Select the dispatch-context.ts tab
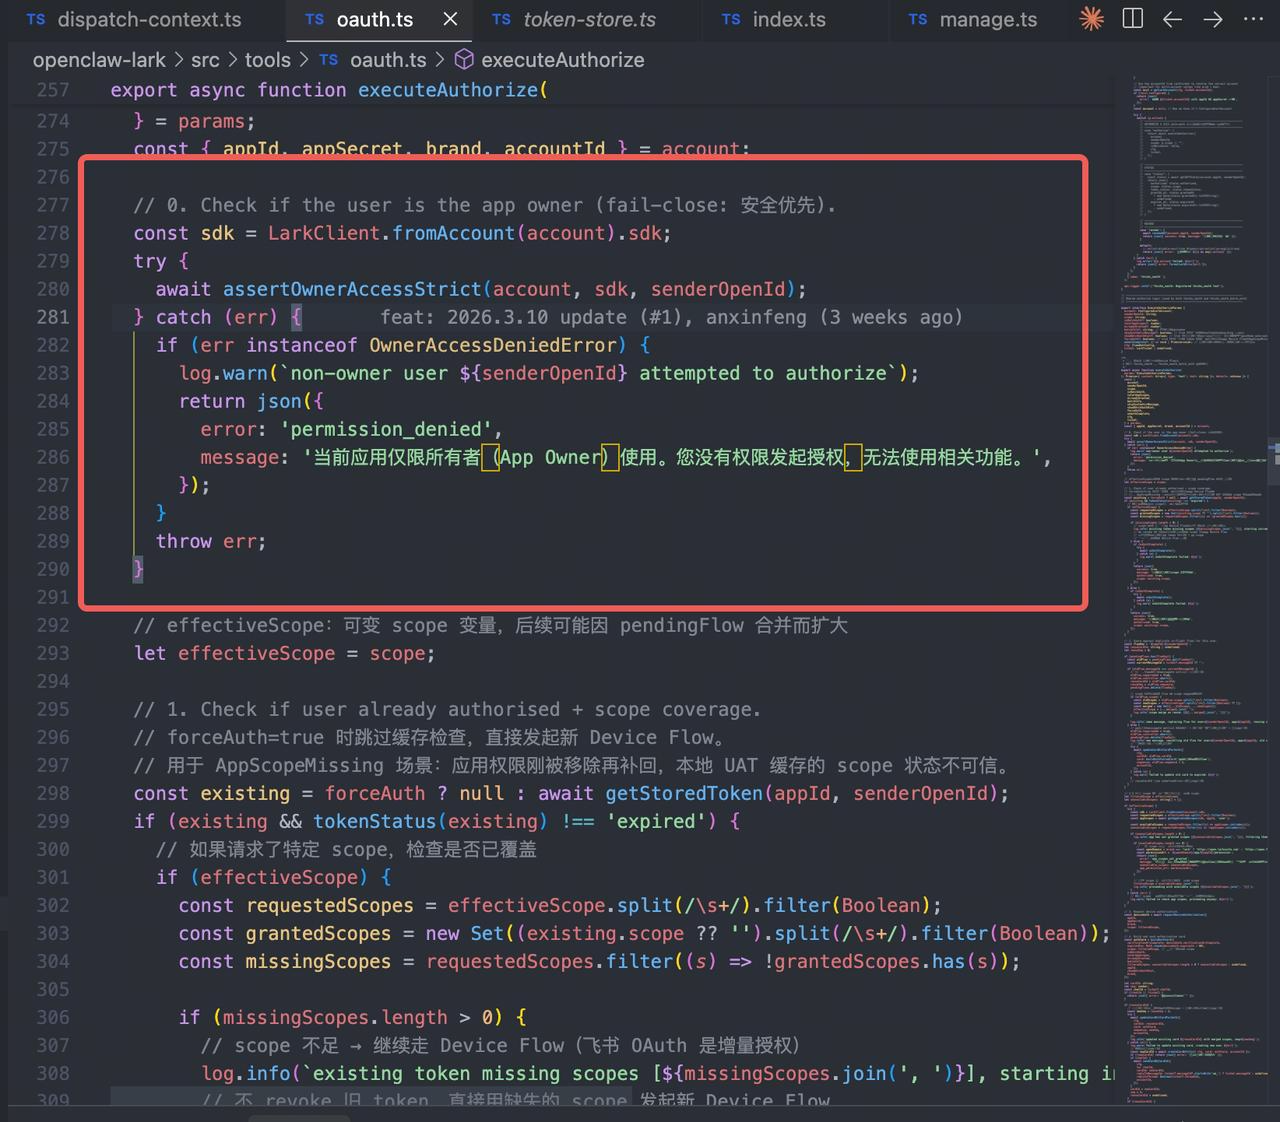 tap(135, 19)
